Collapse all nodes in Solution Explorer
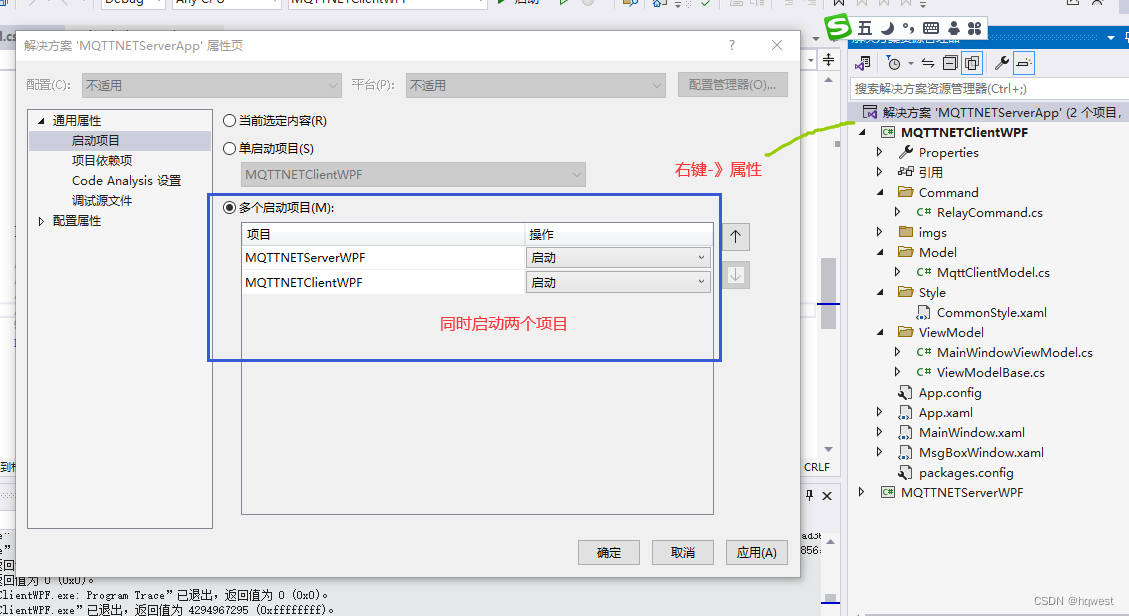The height and width of the screenshot is (616, 1129). 948,62
